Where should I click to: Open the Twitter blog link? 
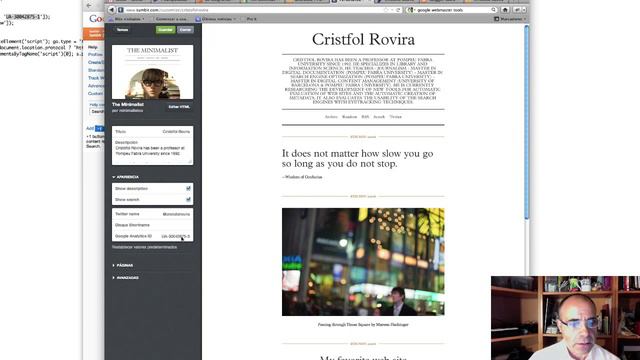tap(396, 117)
